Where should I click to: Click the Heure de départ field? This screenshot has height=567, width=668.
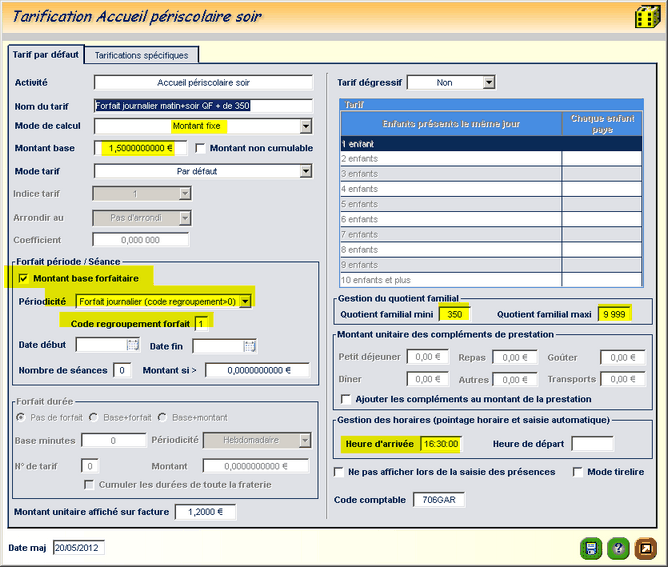tap(592, 444)
